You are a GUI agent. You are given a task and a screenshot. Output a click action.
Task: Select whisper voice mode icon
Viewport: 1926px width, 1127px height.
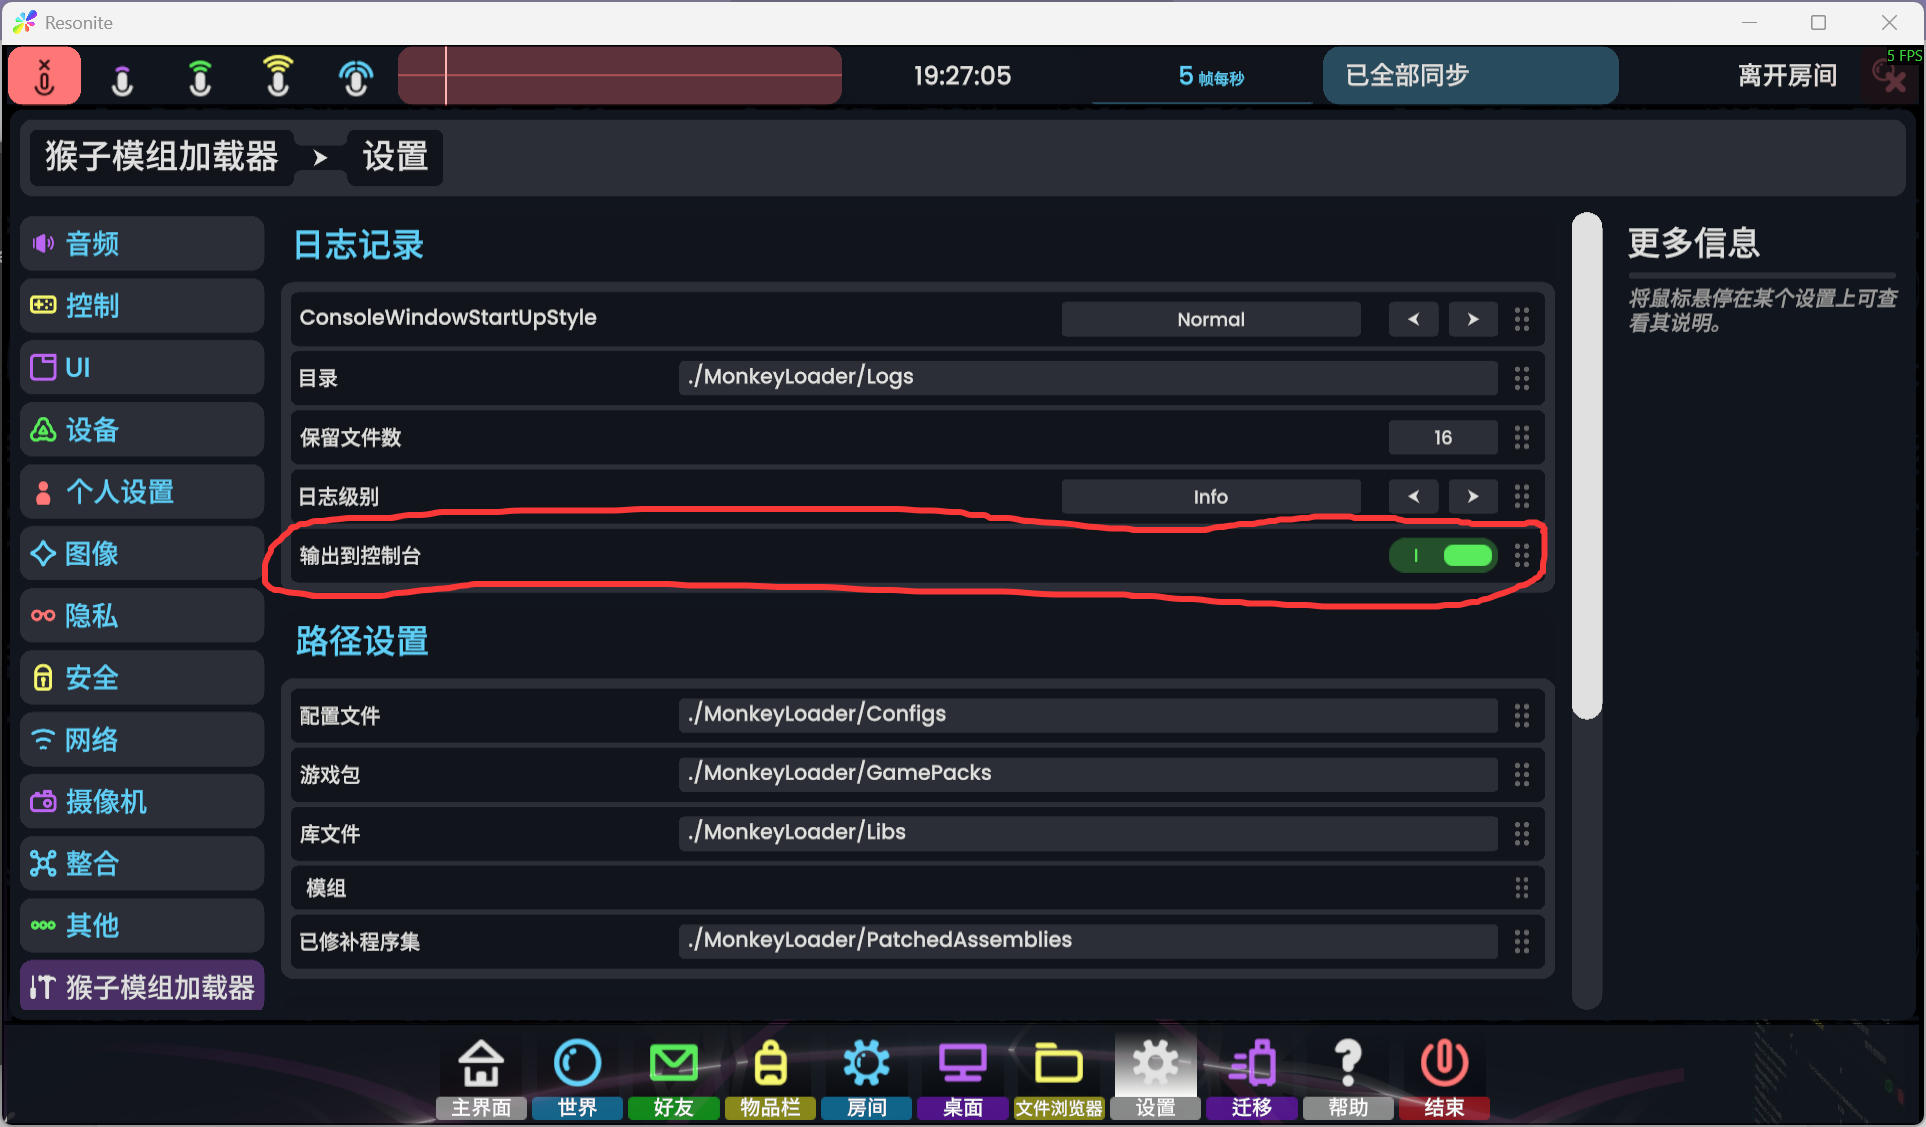click(x=122, y=78)
